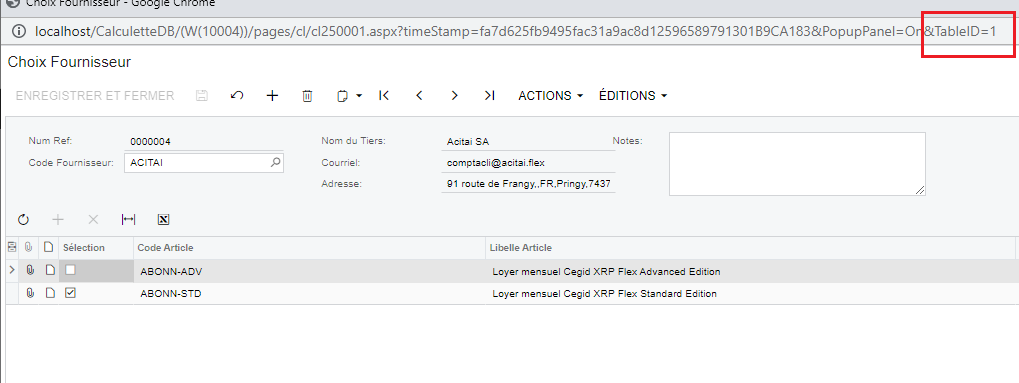Add a grid row with the plus icon
Screen dimensions: 1019x383
tap(58, 220)
